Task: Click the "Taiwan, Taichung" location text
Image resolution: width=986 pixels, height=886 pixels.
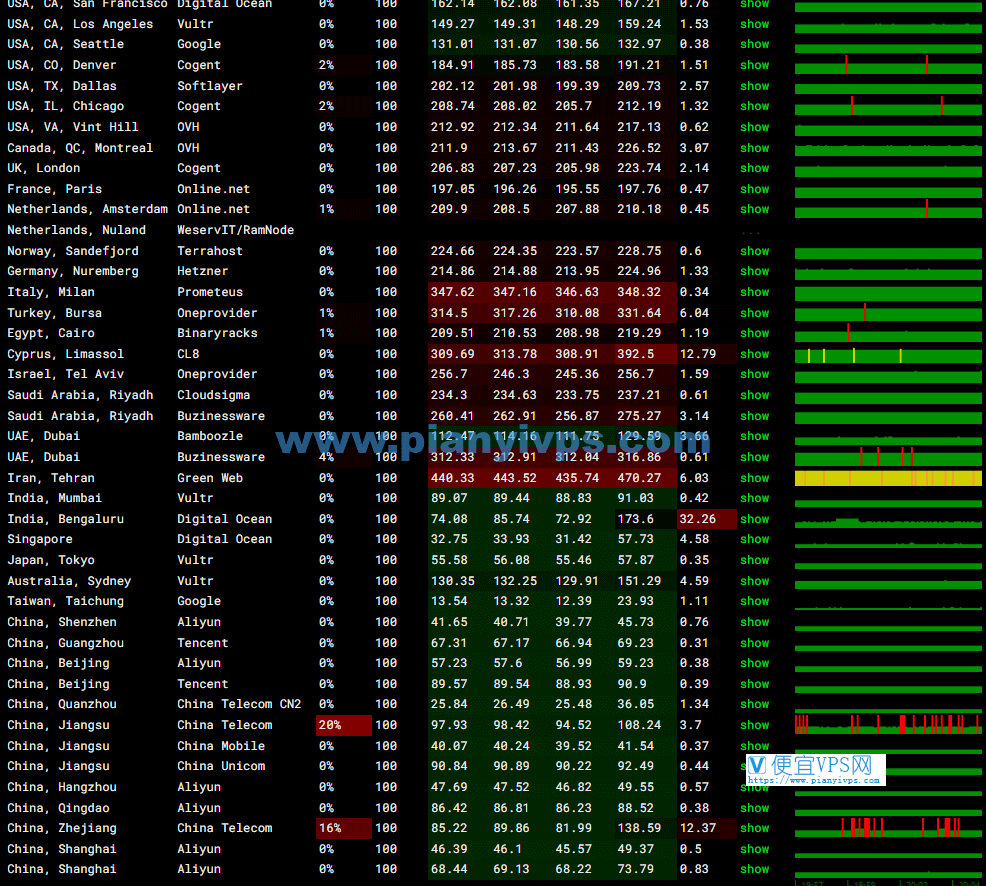Action: (x=65, y=601)
